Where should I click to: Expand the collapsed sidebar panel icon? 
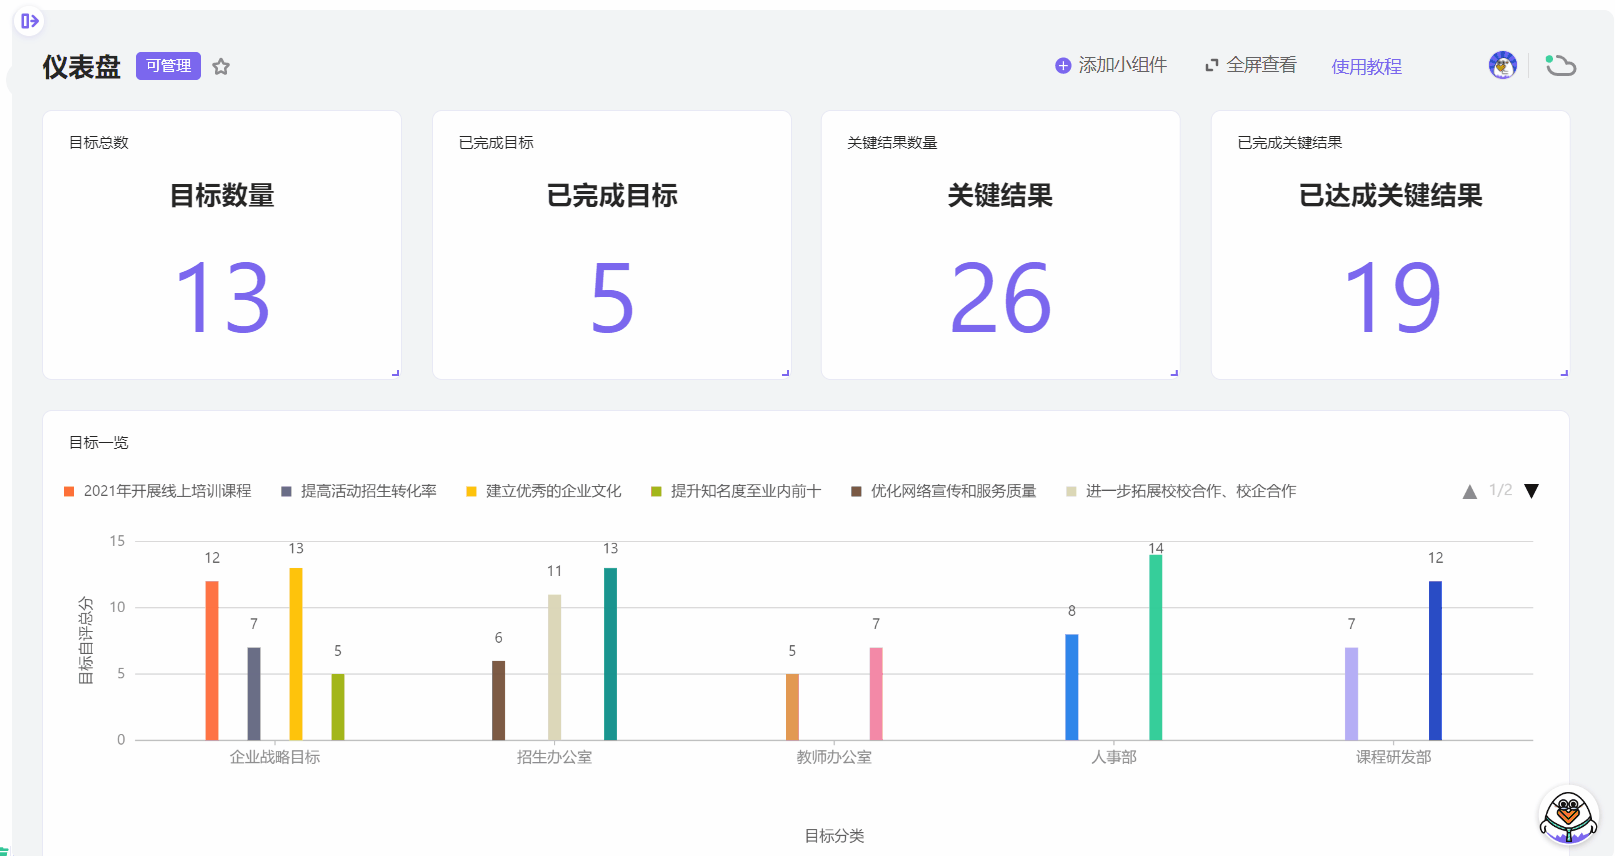coord(29,21)
